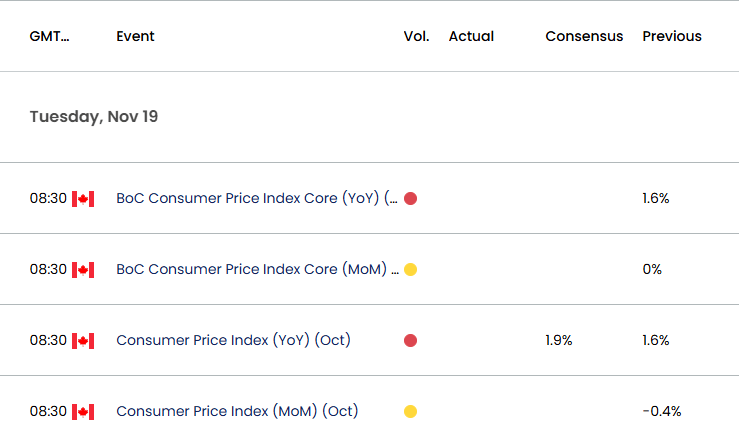Click the Canada flag on BoC CPI Core YoY row
739x443 pixels.
(83, 199)
